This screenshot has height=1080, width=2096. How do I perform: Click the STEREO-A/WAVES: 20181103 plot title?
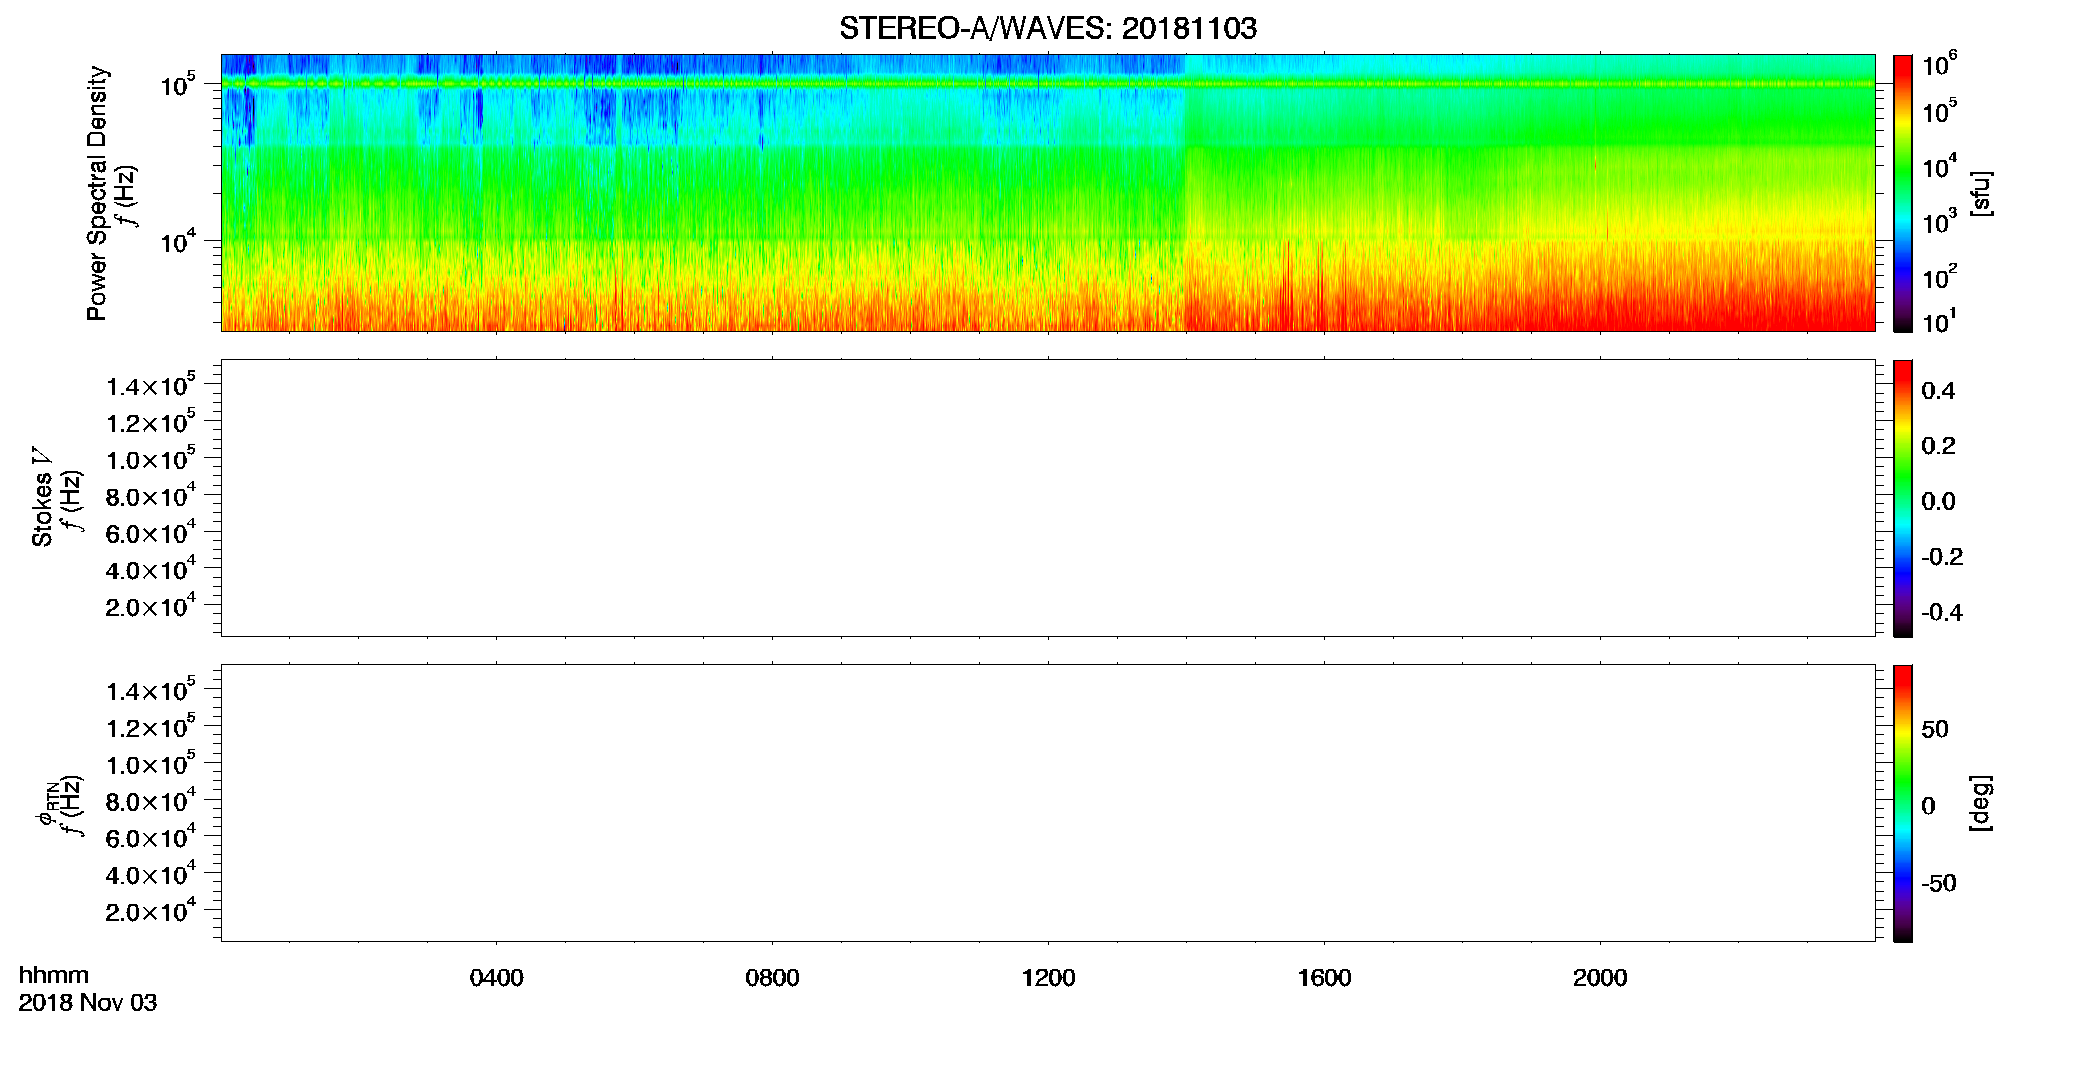coord(1048,28)
